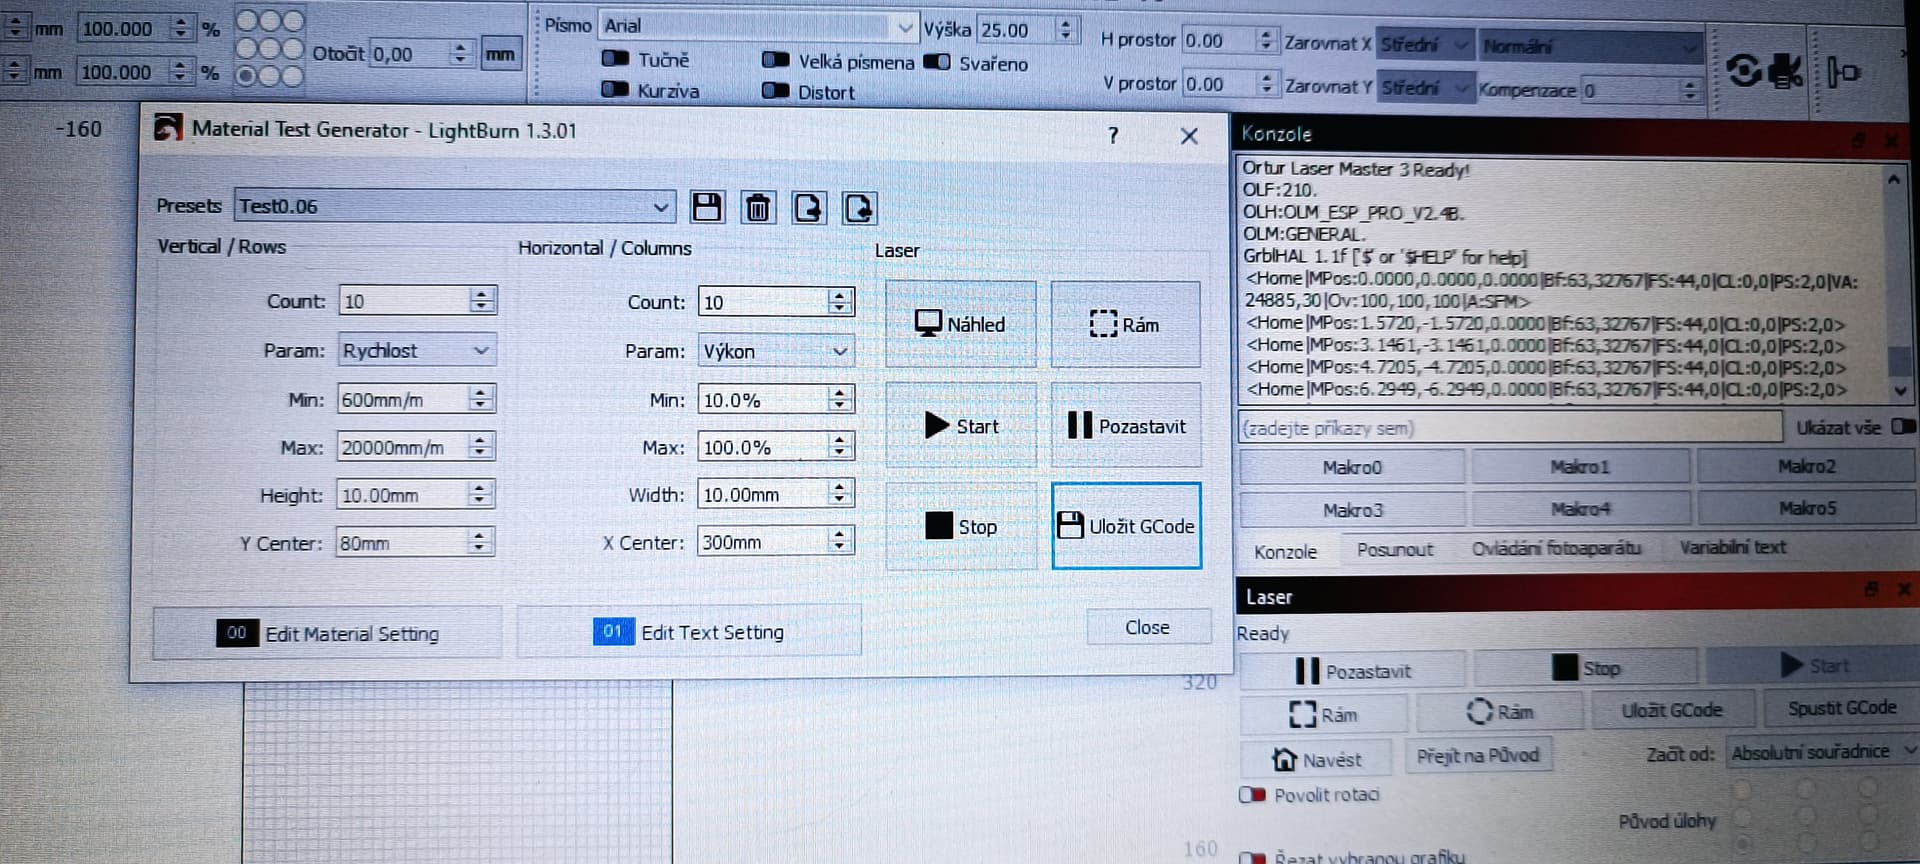
Task: Click the Makro1 button
Action: click(1580, 466)
